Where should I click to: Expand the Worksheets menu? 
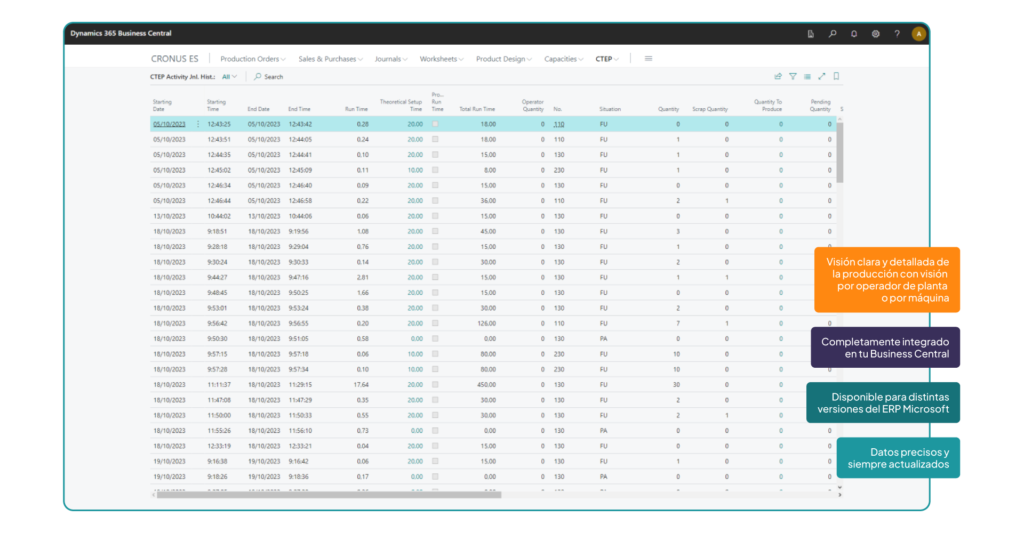(441, 59)
